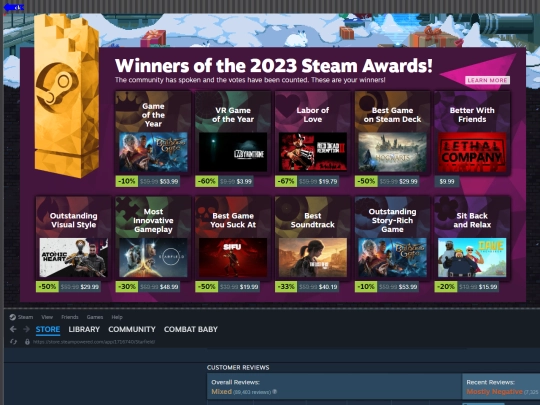Open the View menu
The image size is (540, 405).
[47, 317]
